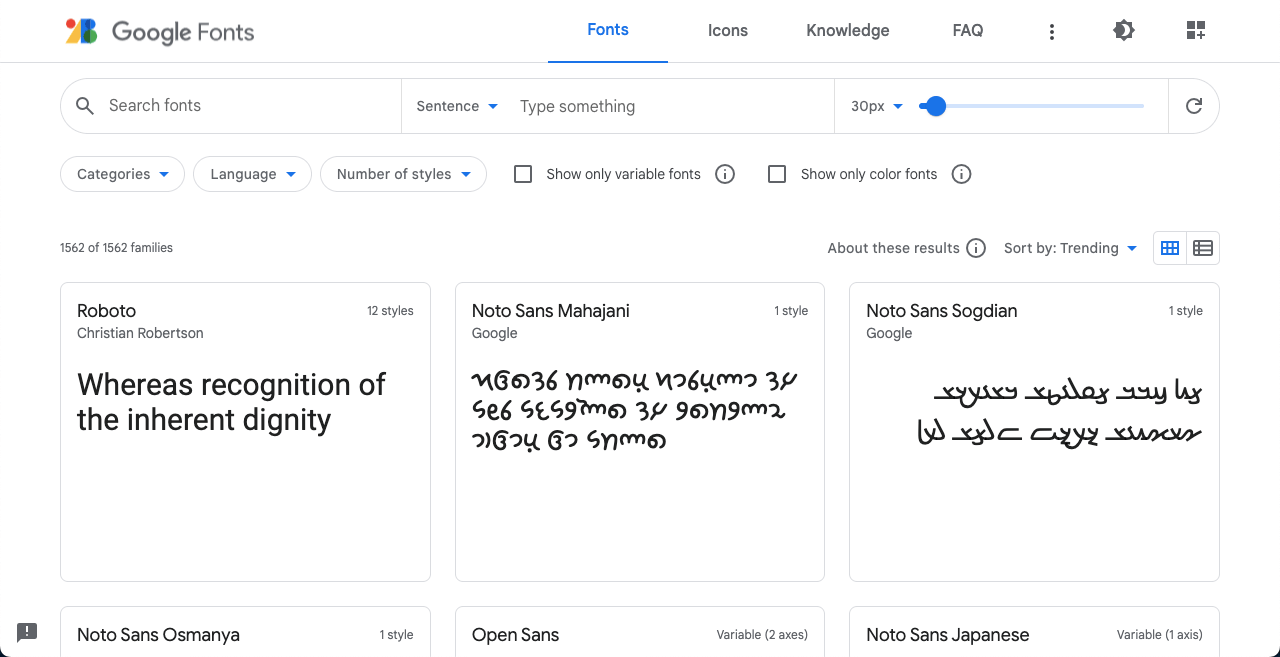Open info icon beside variable fonts
The width and height of the screenshot is (1280, 657).
click(x=725, y=174)
